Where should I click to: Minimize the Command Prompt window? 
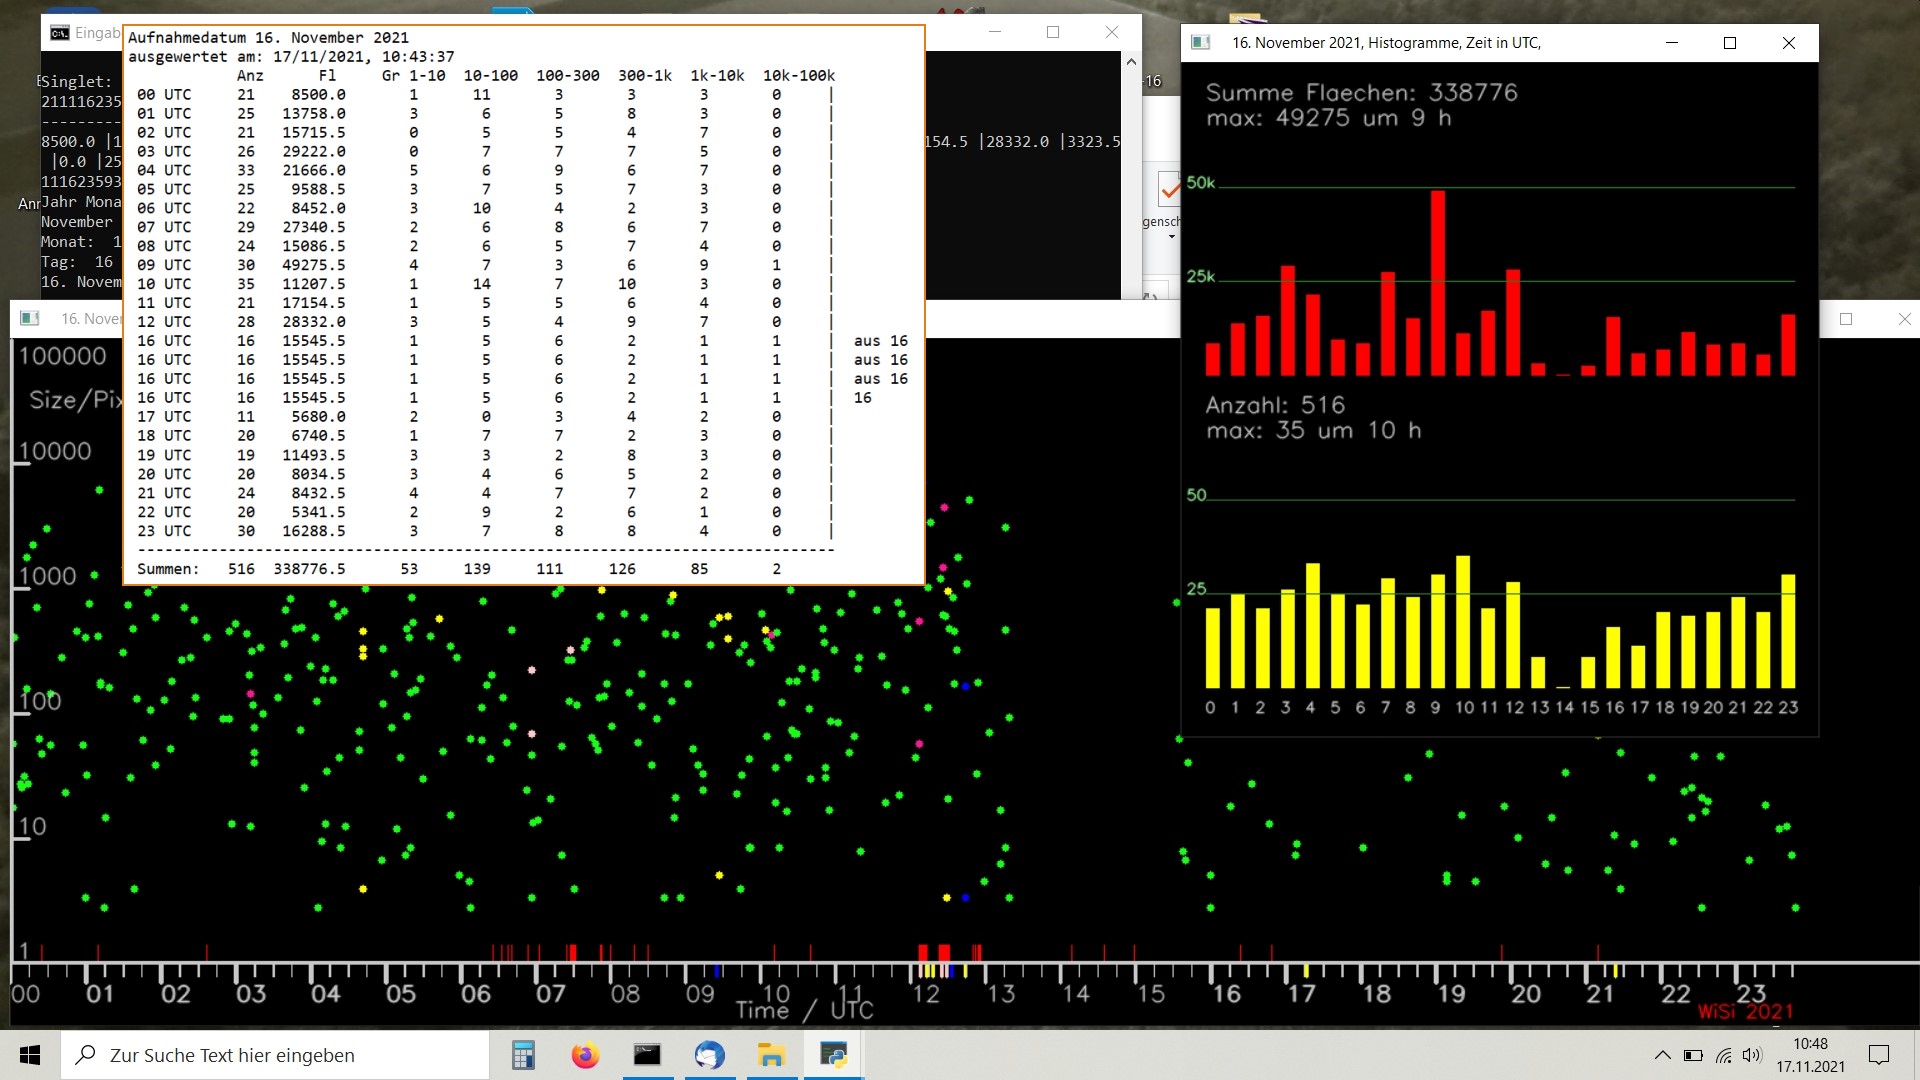click(995, 32)
